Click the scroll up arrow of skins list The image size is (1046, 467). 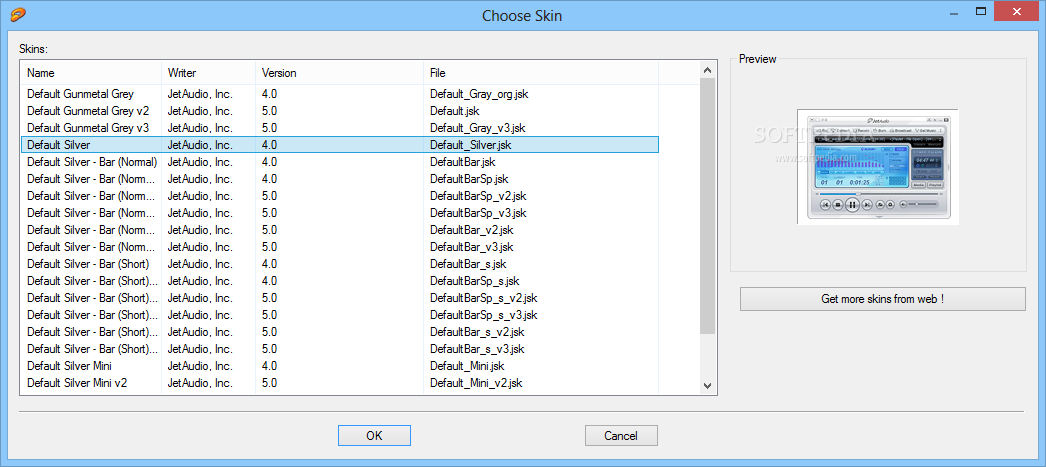coord(708,69)
